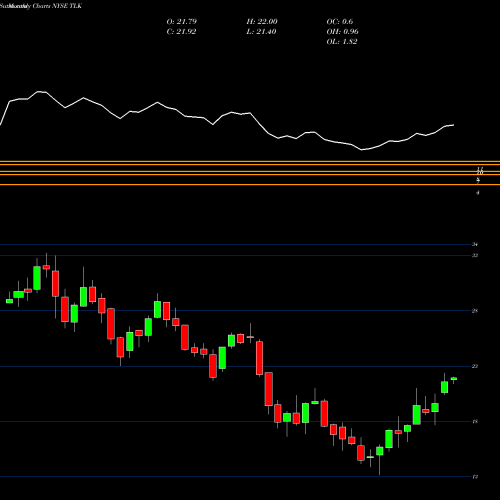Click the close price text 'C: 21.92'
500x500 pixels.
181,32
